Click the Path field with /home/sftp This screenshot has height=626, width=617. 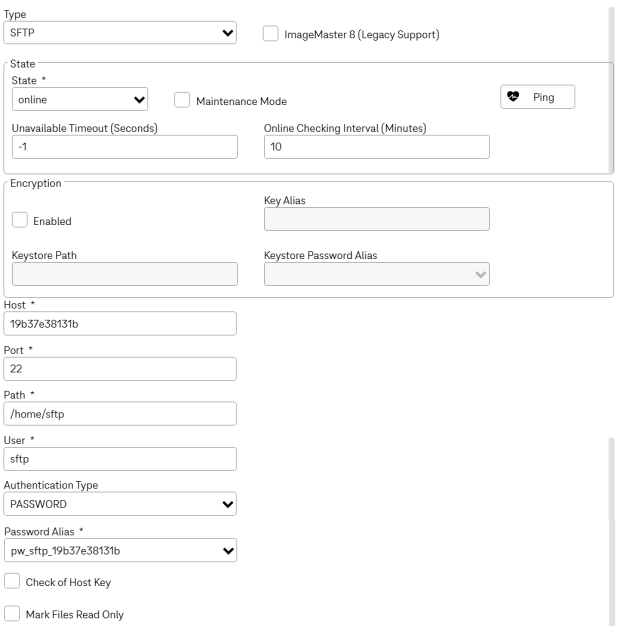(120, 414)
